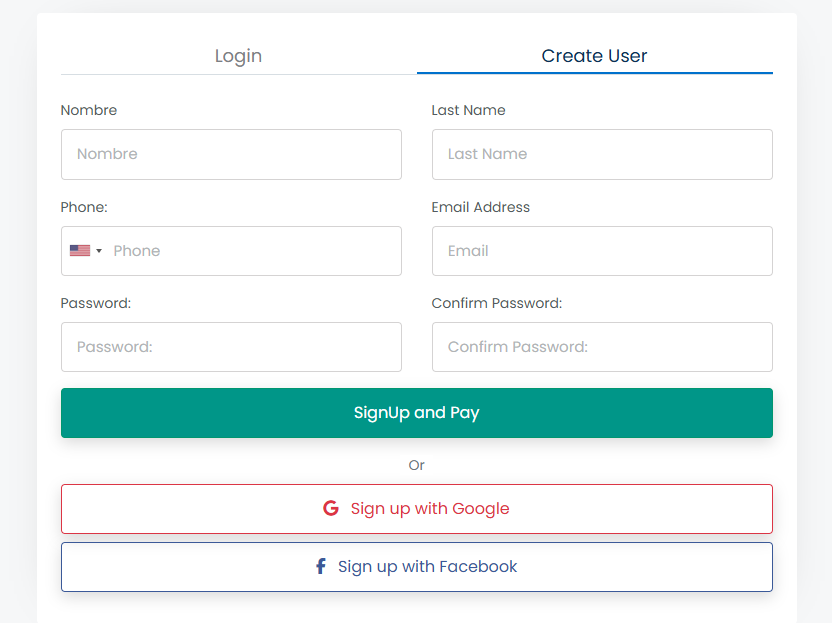832x623 pixels.
Task: Click the US flag icon
Action: click(x=80, y=251)
